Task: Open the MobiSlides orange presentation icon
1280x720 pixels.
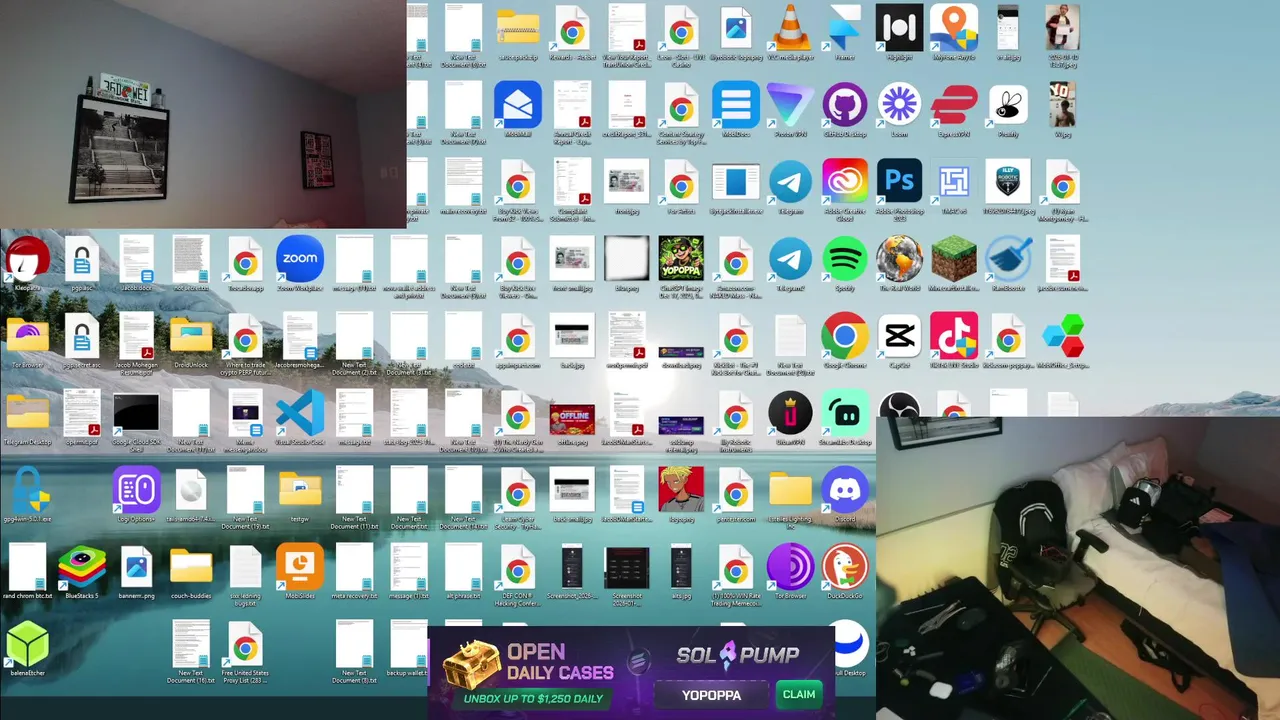Action: [300, 567]
